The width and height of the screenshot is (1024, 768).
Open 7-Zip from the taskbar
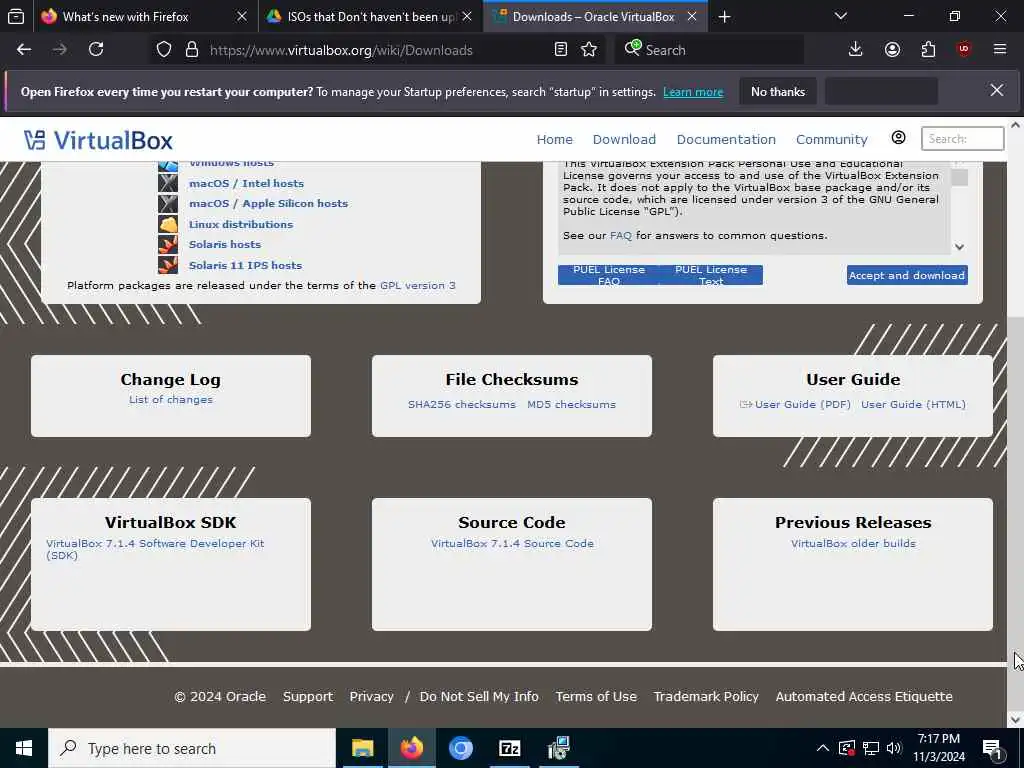click(x=509, y=748)
